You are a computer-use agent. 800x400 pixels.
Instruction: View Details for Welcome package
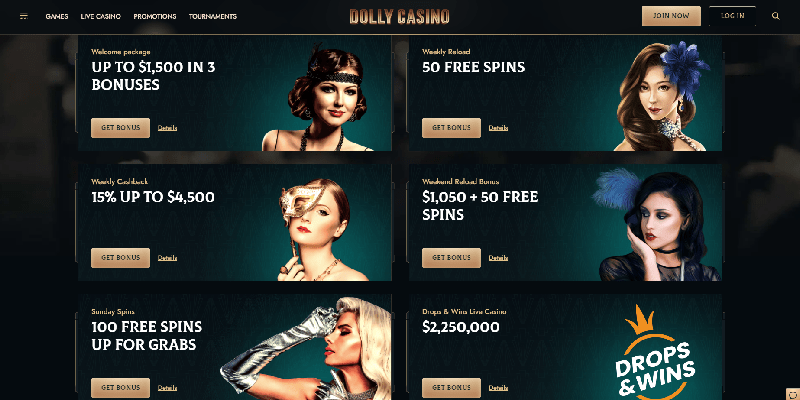point(167,128)
